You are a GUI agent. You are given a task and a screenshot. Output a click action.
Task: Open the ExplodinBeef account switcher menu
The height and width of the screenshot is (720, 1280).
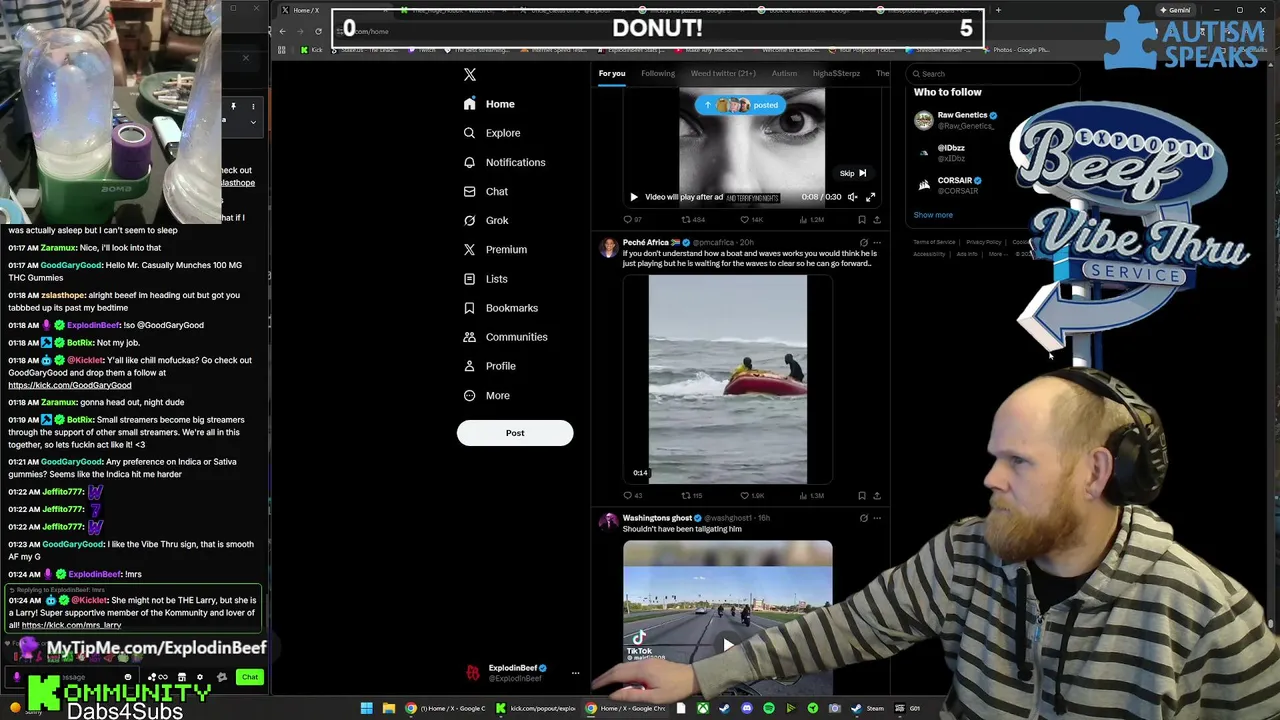pos(575,673)
